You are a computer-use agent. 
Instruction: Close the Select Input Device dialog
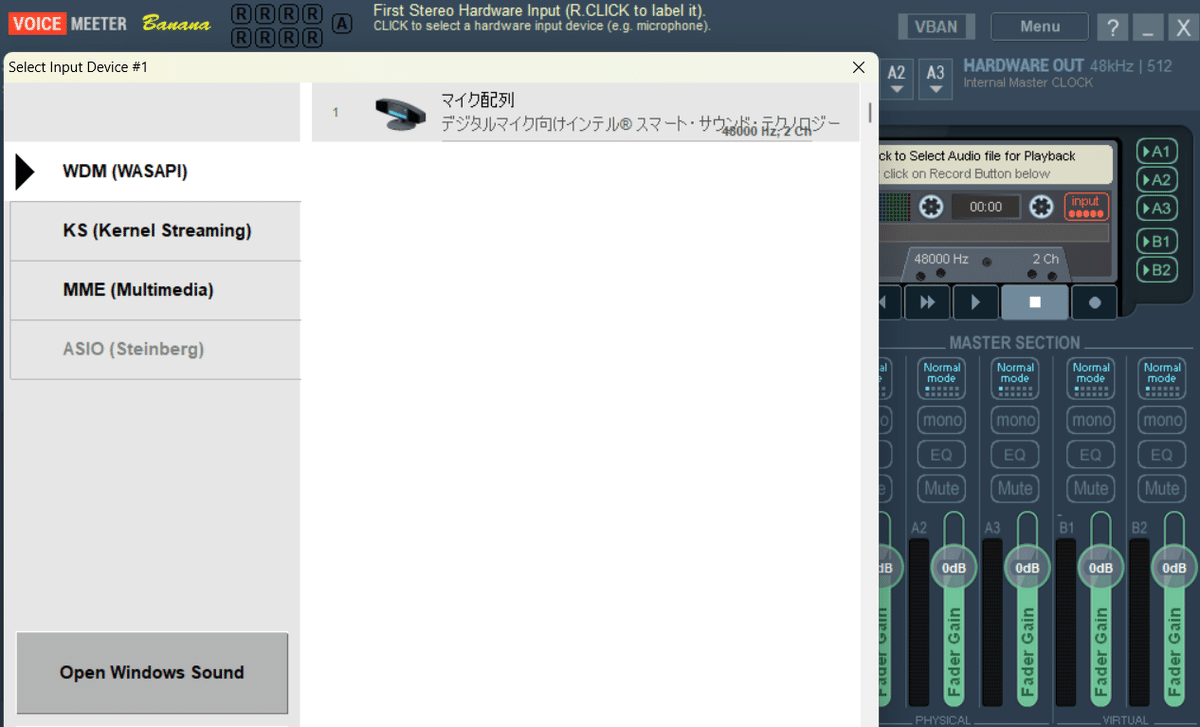tap(858, 67)
